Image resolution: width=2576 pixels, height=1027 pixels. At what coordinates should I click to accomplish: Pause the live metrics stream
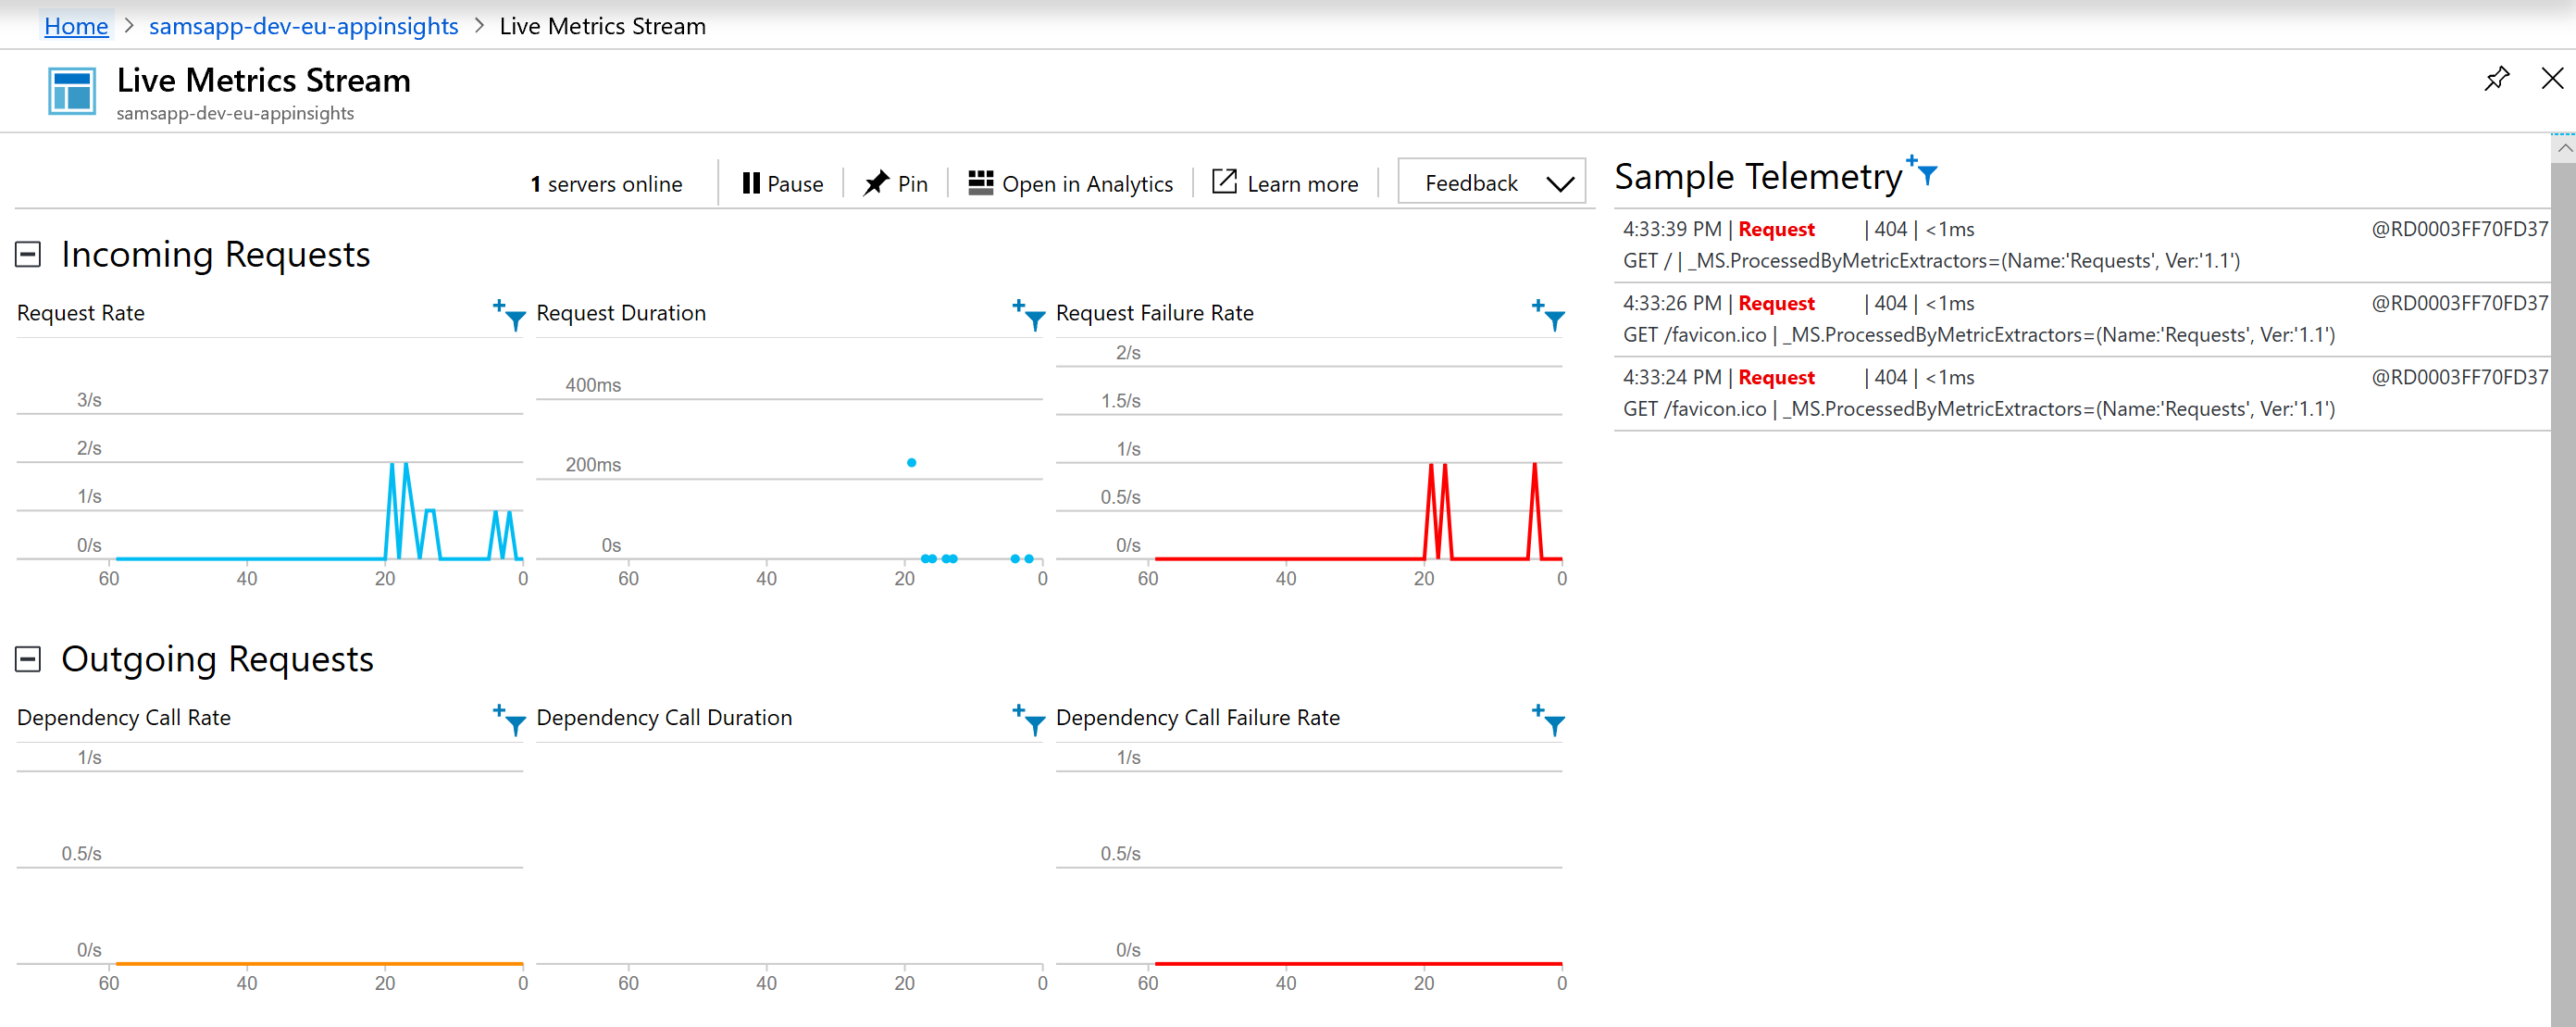click(783, 184)
